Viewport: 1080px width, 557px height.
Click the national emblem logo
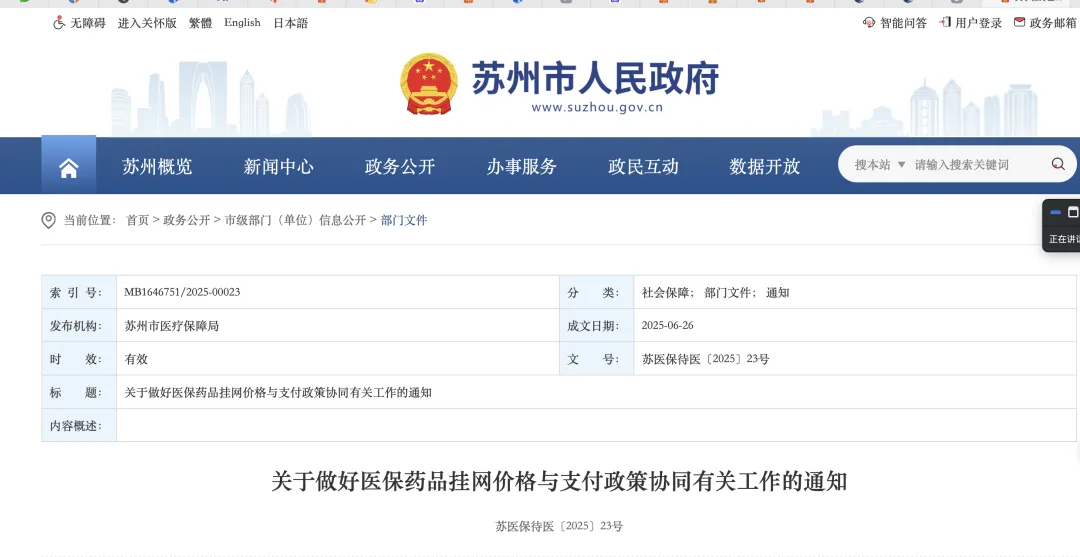pos(429,84)
